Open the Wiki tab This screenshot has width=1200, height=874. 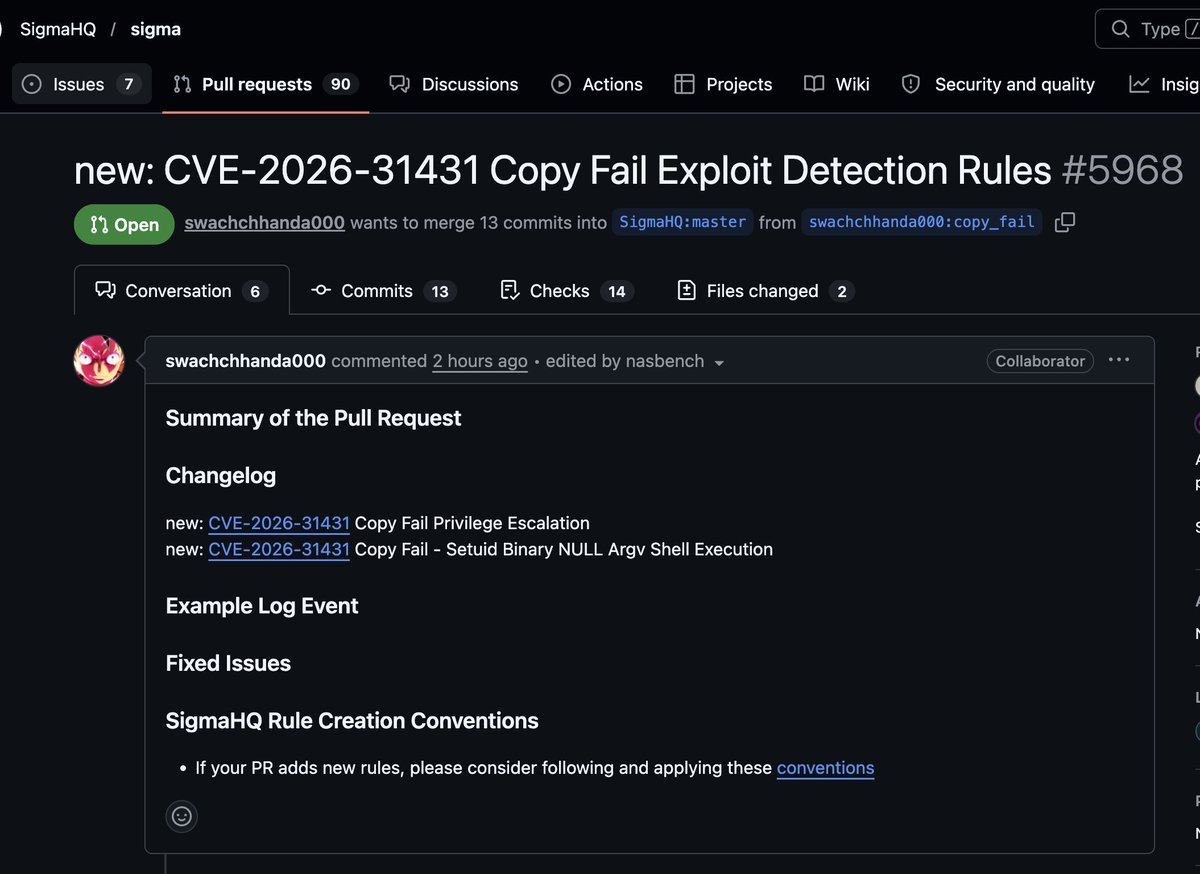click(x=837, y=84)
